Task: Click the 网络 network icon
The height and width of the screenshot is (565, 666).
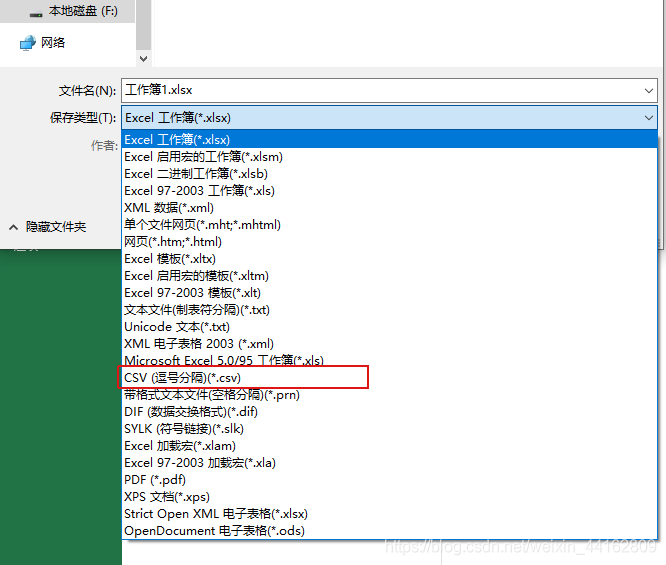Action: coord(28,43)
